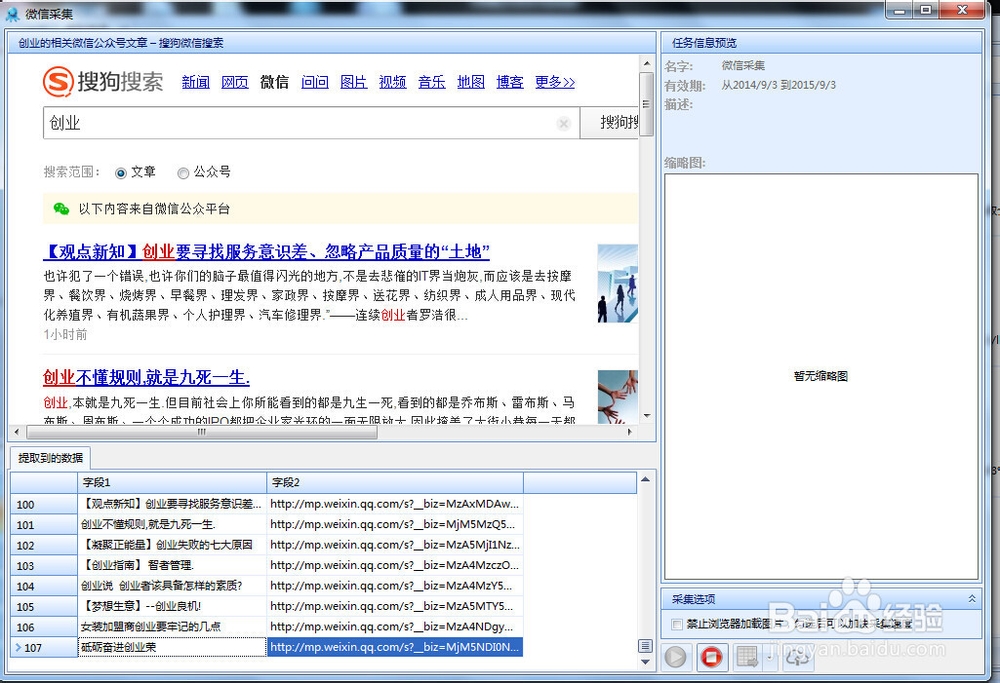This screenshot has height=683, width=1000.
Task: Select the row header numbered 103
Action: click(x=44, y=566)
